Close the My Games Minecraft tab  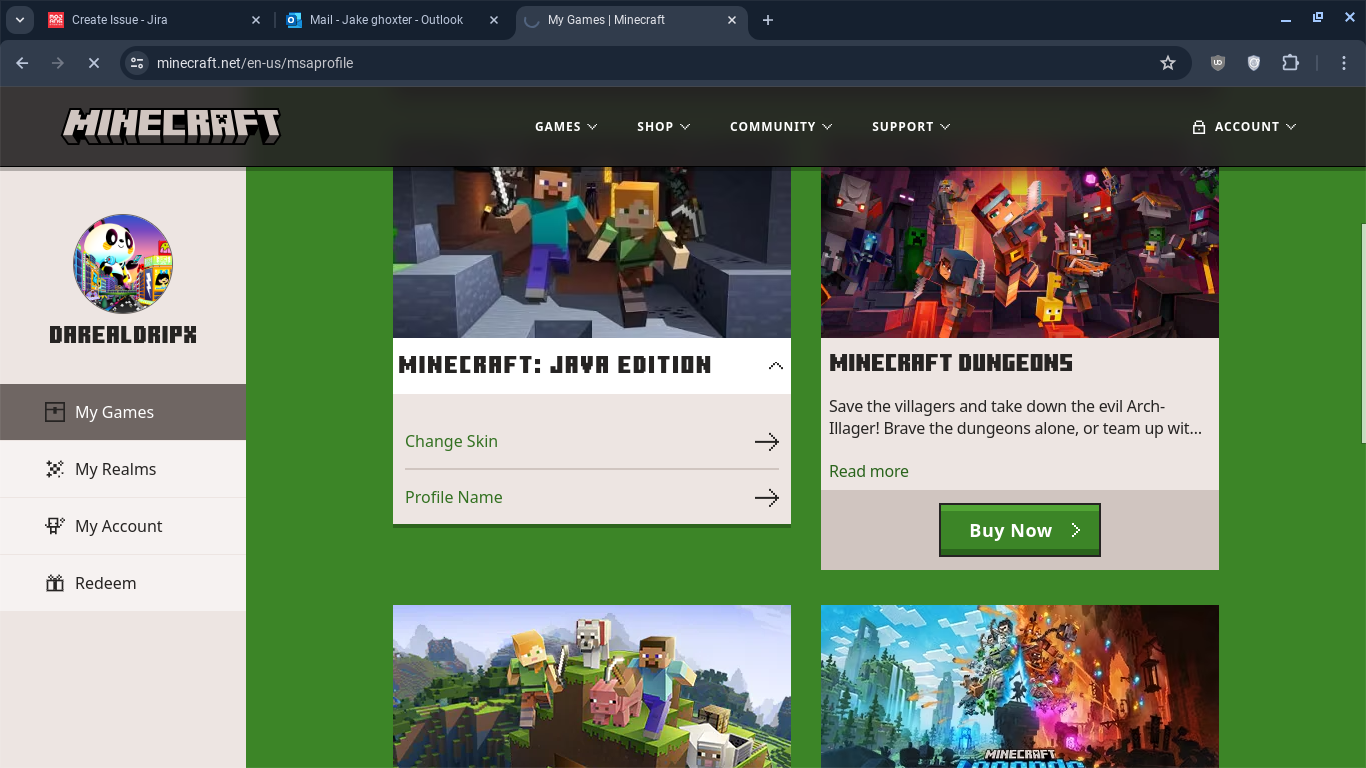click(732, 20)
